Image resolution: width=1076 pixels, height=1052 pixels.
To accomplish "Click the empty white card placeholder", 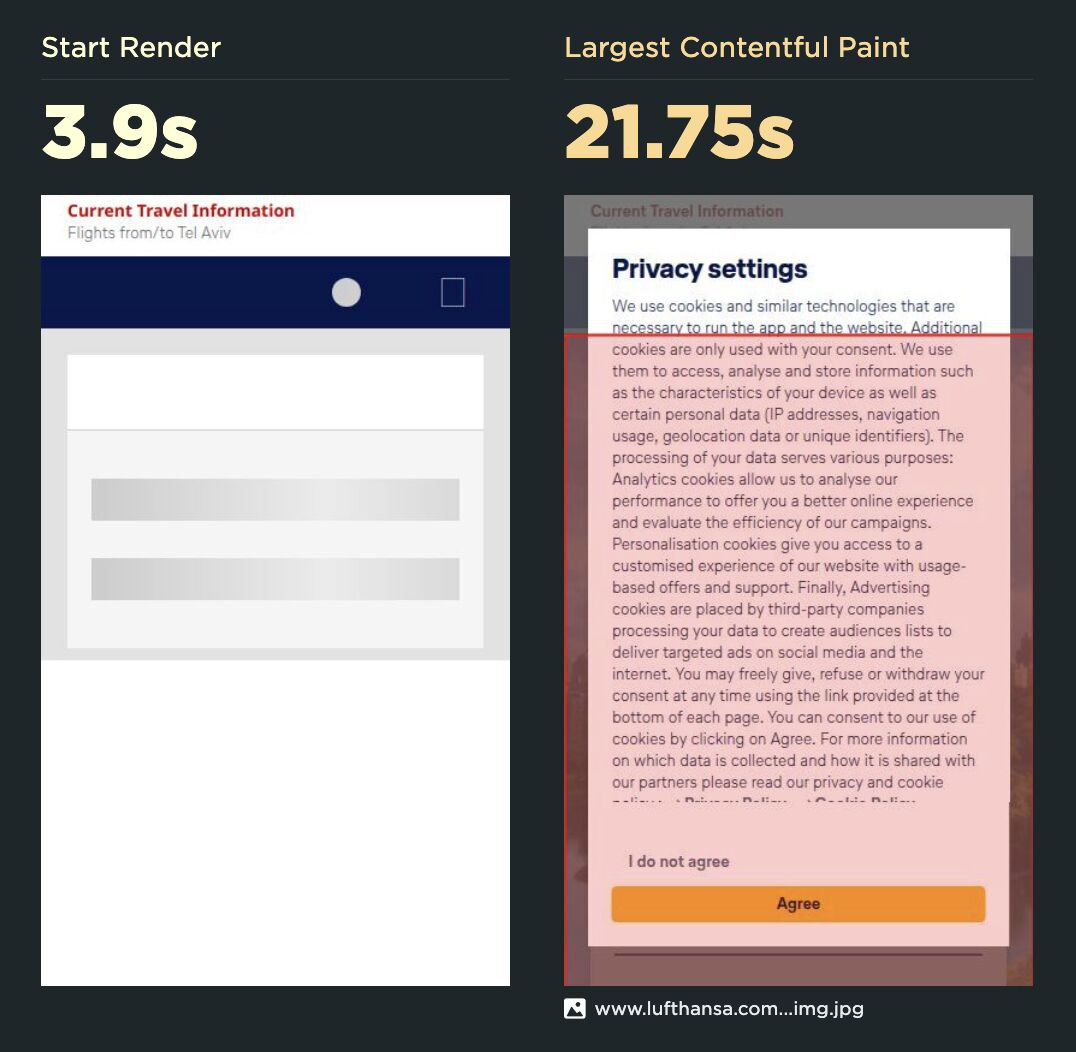I will pyautogui.click(x=275, y=392).
